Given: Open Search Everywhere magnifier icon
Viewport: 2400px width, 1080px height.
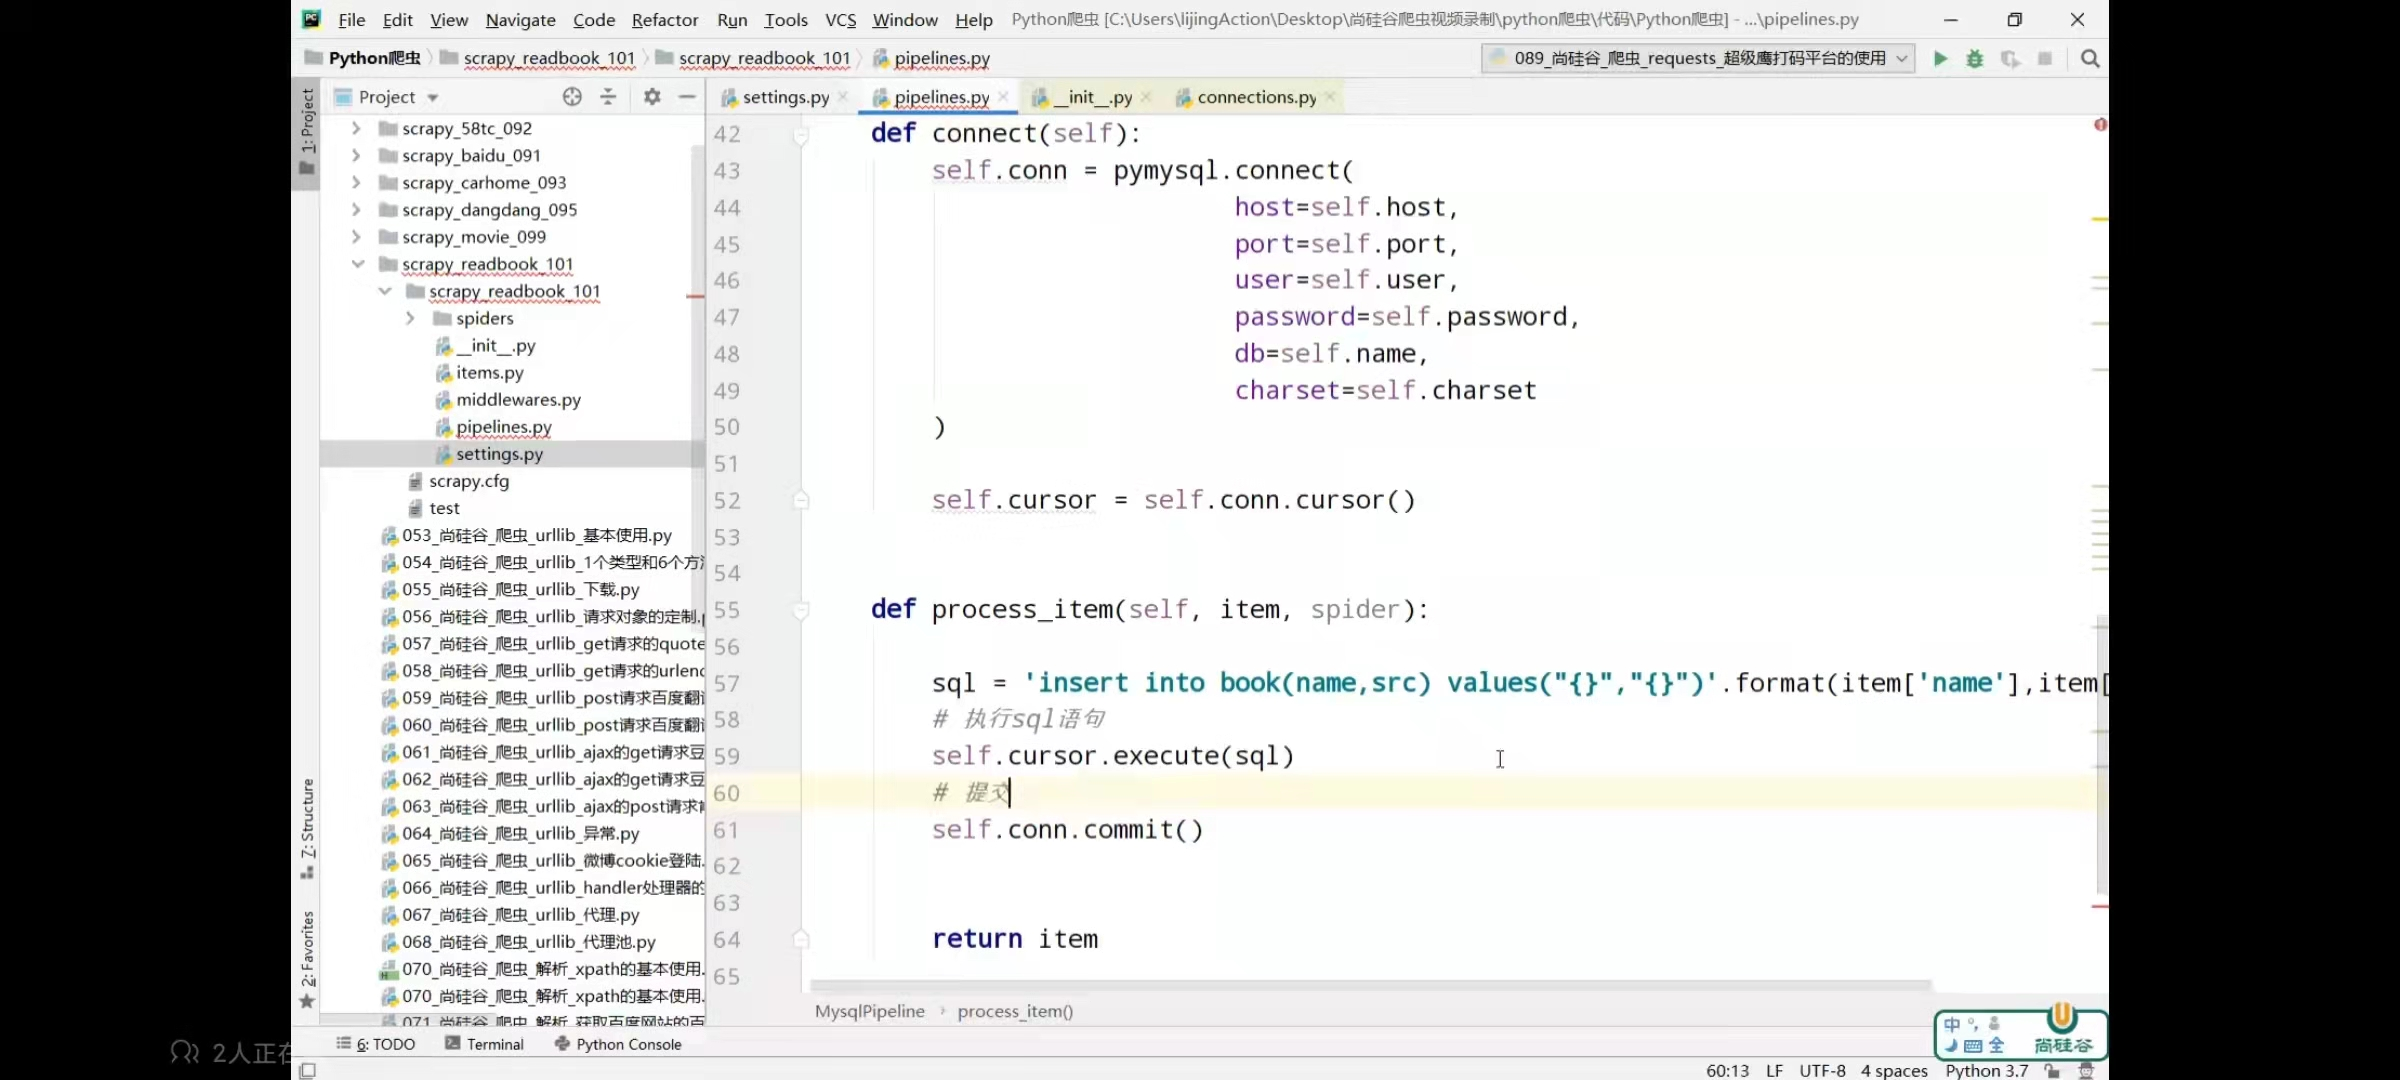Looking at the screenshot, I should 2090,59.
